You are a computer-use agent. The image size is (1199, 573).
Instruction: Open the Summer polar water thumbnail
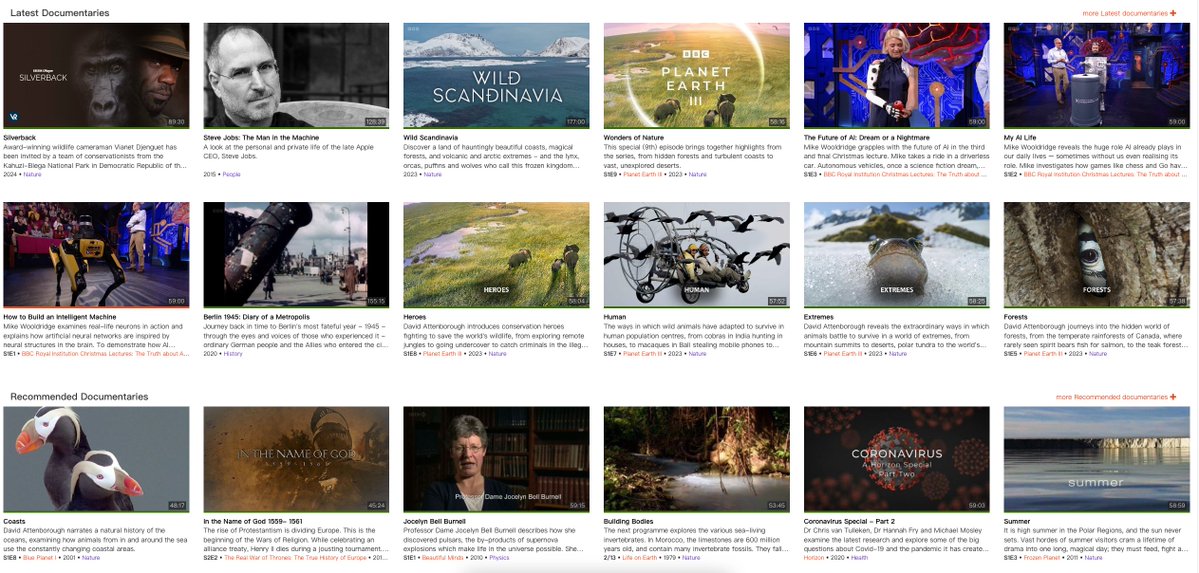tap(1097, 459)
